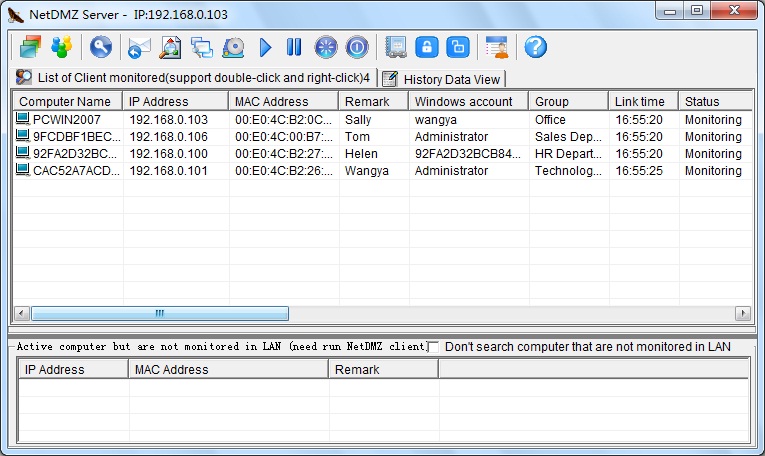Select the 9FCDBF1BEC... computer row
Image resolution: width=765 pixels, height=456 pixels.
382,137
